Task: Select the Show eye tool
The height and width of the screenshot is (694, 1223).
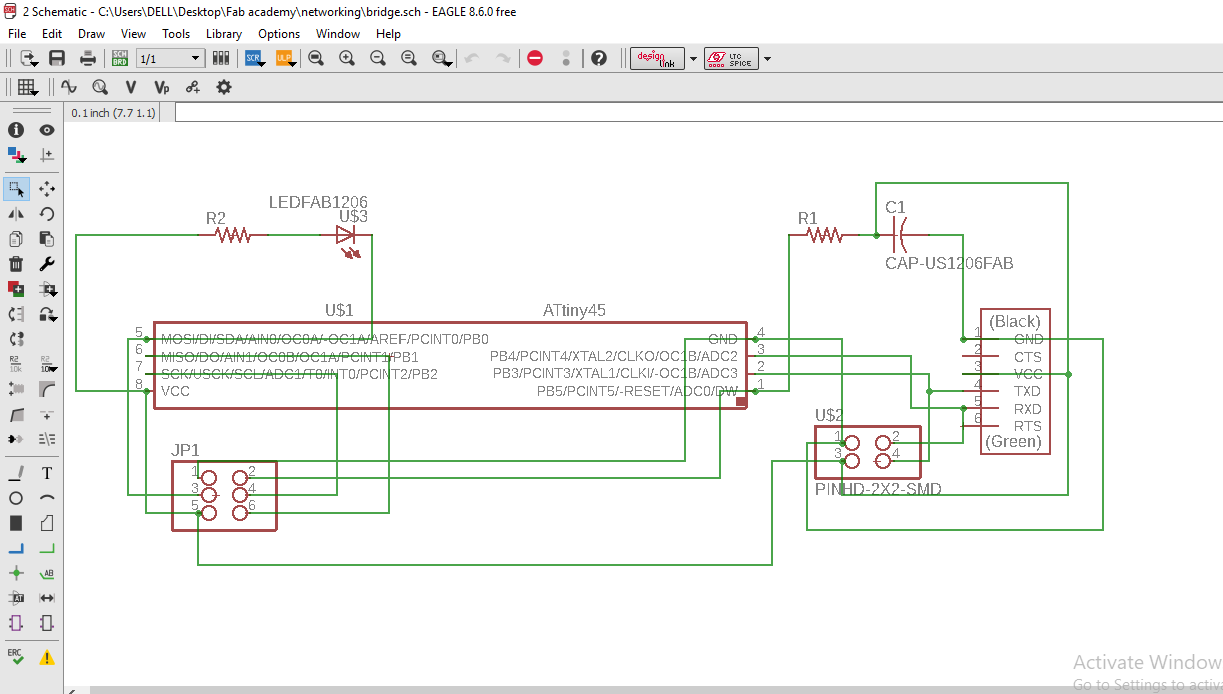Action: pos(47,130)
